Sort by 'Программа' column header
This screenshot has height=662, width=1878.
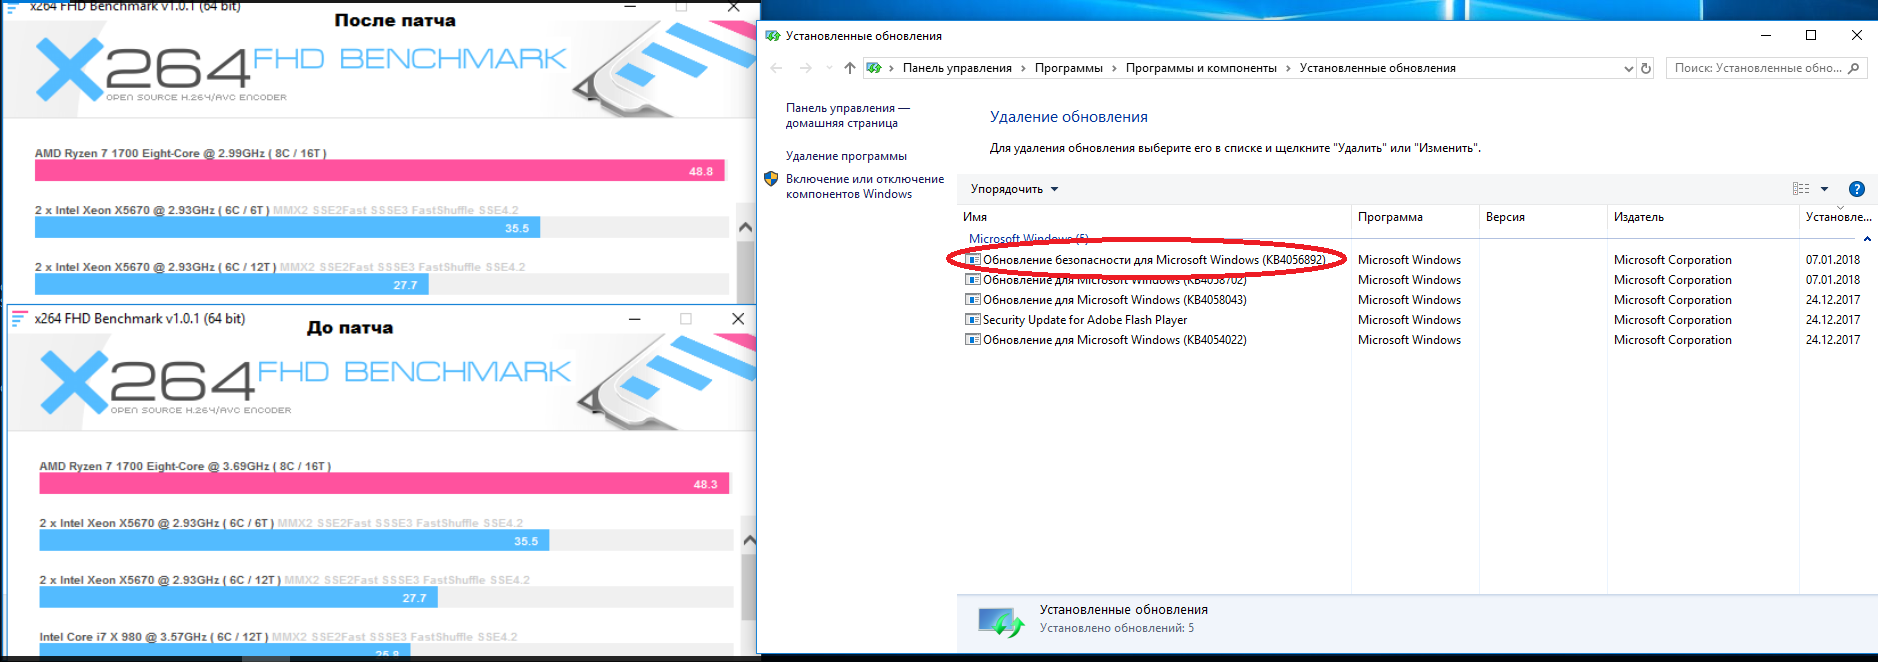pyautogui.click(x=1414, y=217)
